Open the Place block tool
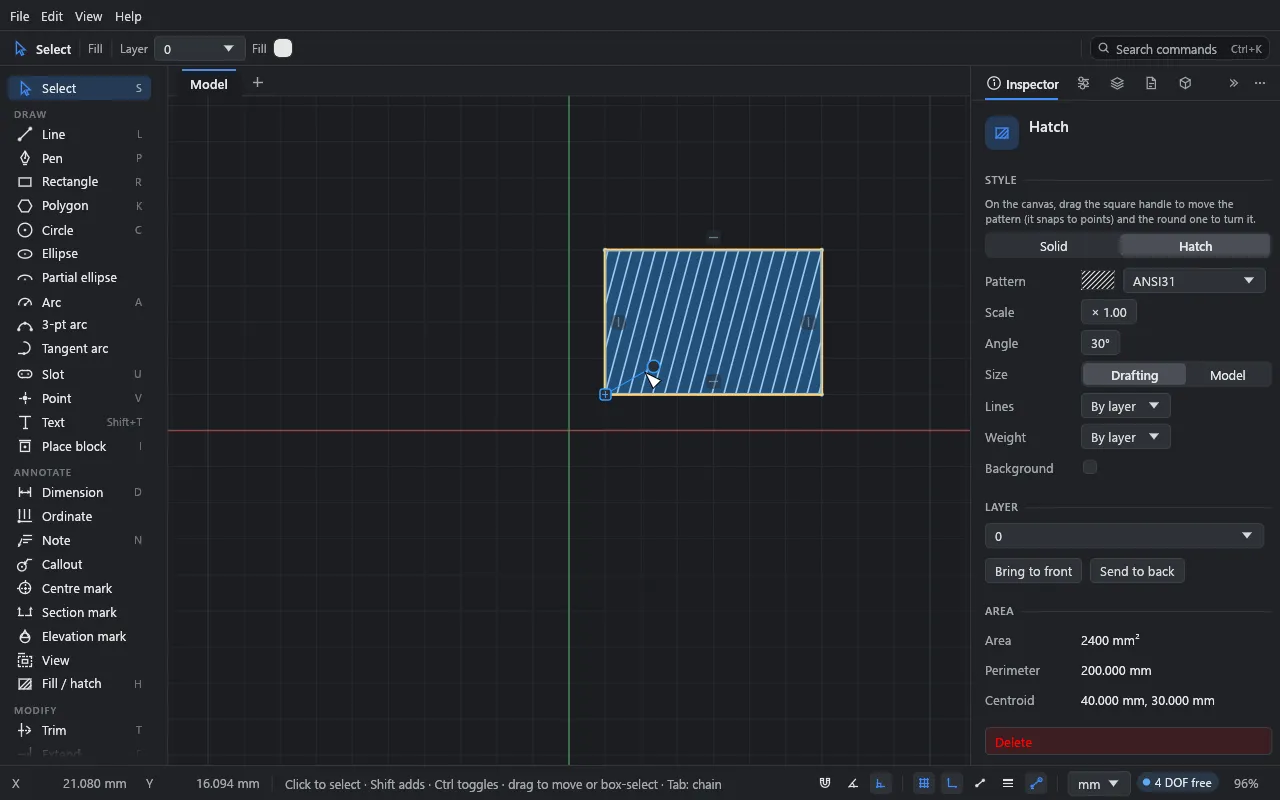This screenshot has height=800, width=1280. coord(79,446)
